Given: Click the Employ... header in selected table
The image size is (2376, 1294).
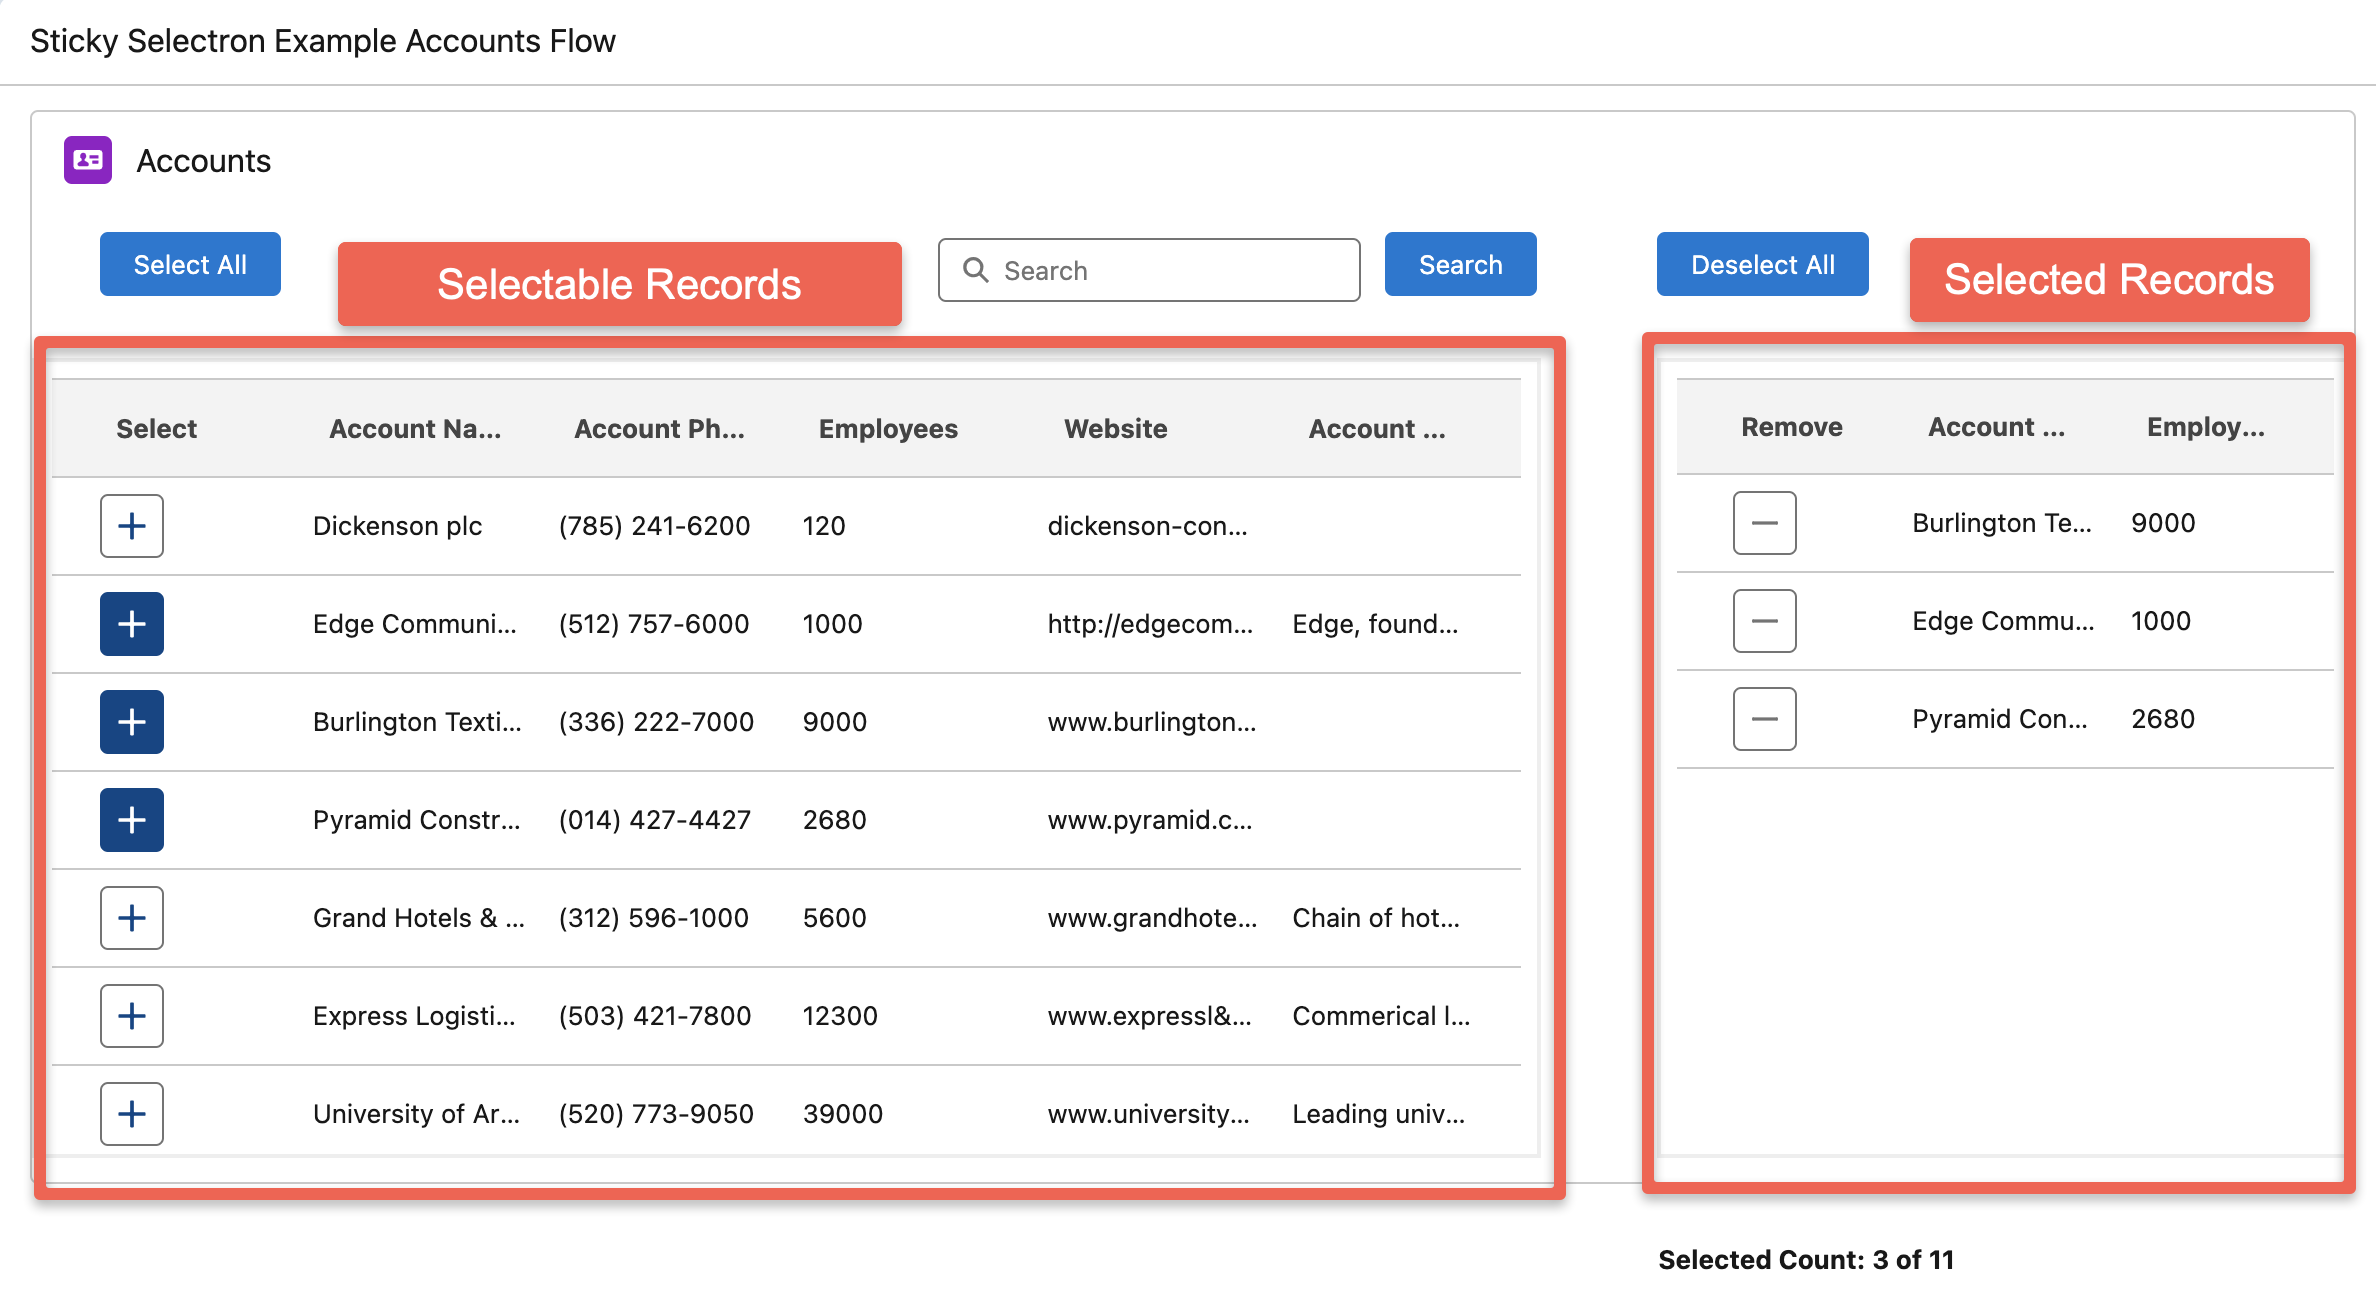Looking at the screenshot, I should [2206, 427].
